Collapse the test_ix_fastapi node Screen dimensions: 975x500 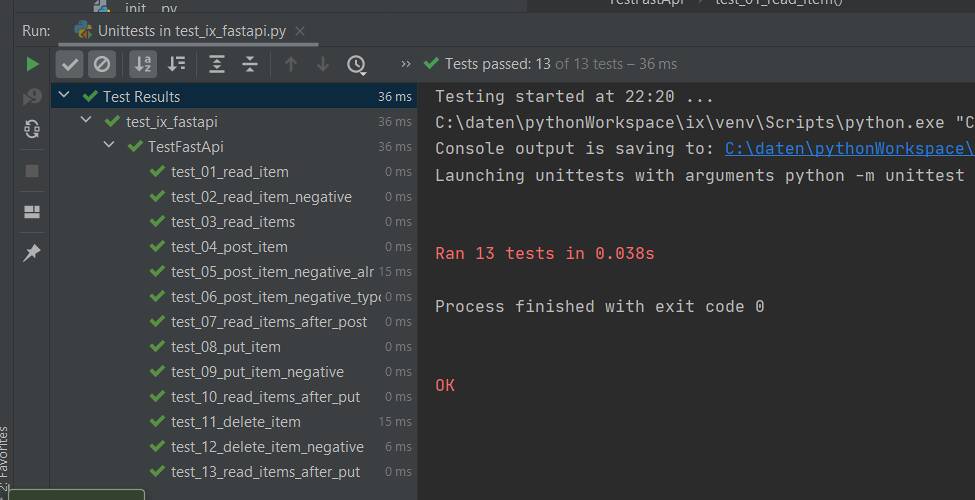pos(86,120)
